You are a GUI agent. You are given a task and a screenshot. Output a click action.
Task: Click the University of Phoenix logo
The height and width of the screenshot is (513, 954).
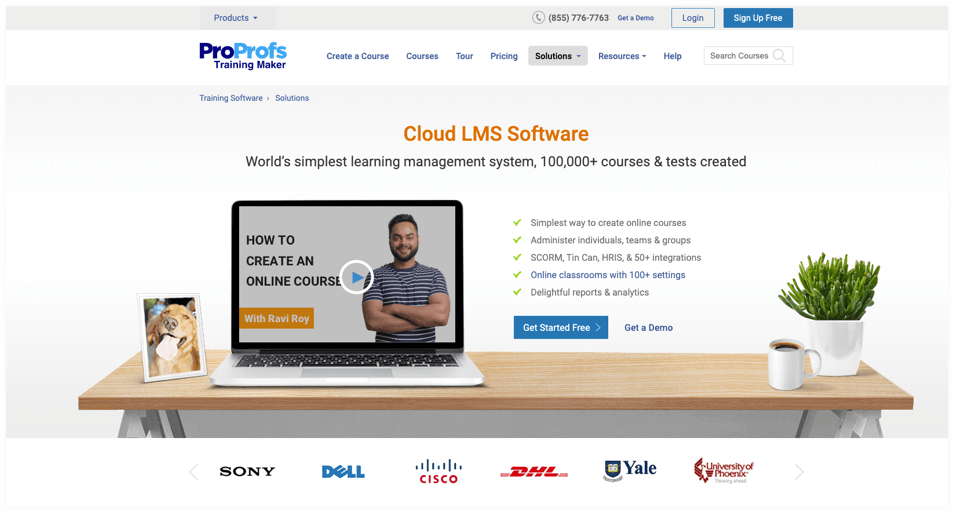(724, 471)
